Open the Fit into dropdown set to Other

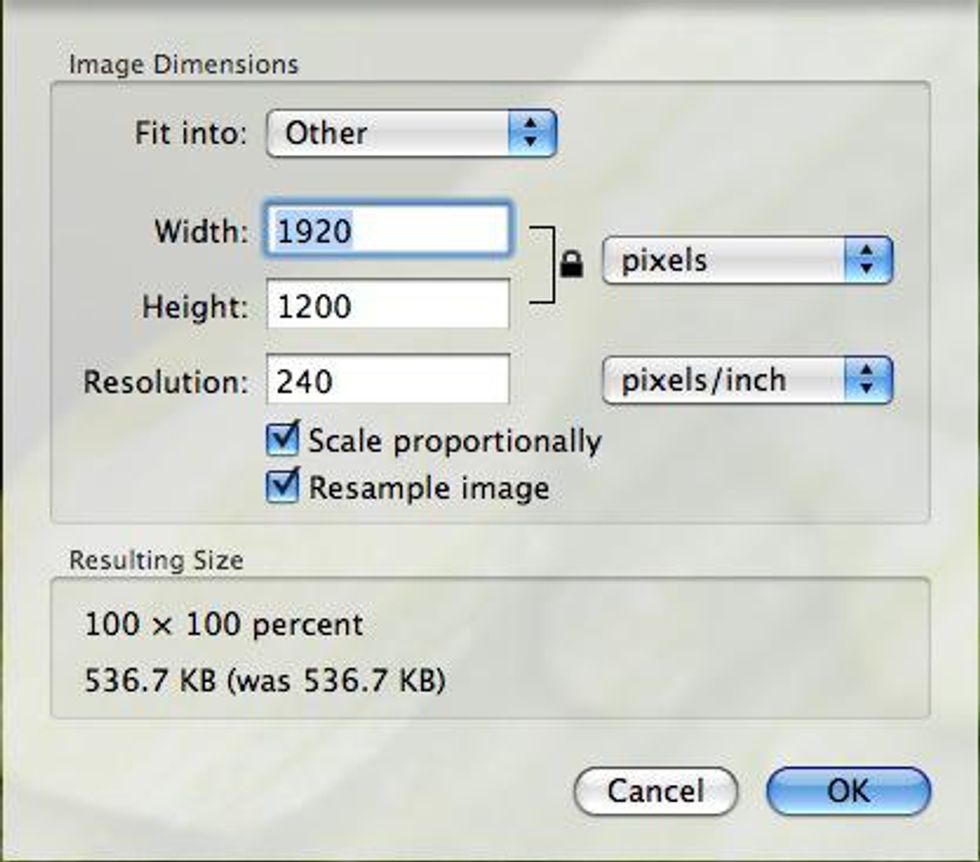(x=410, y=133)
